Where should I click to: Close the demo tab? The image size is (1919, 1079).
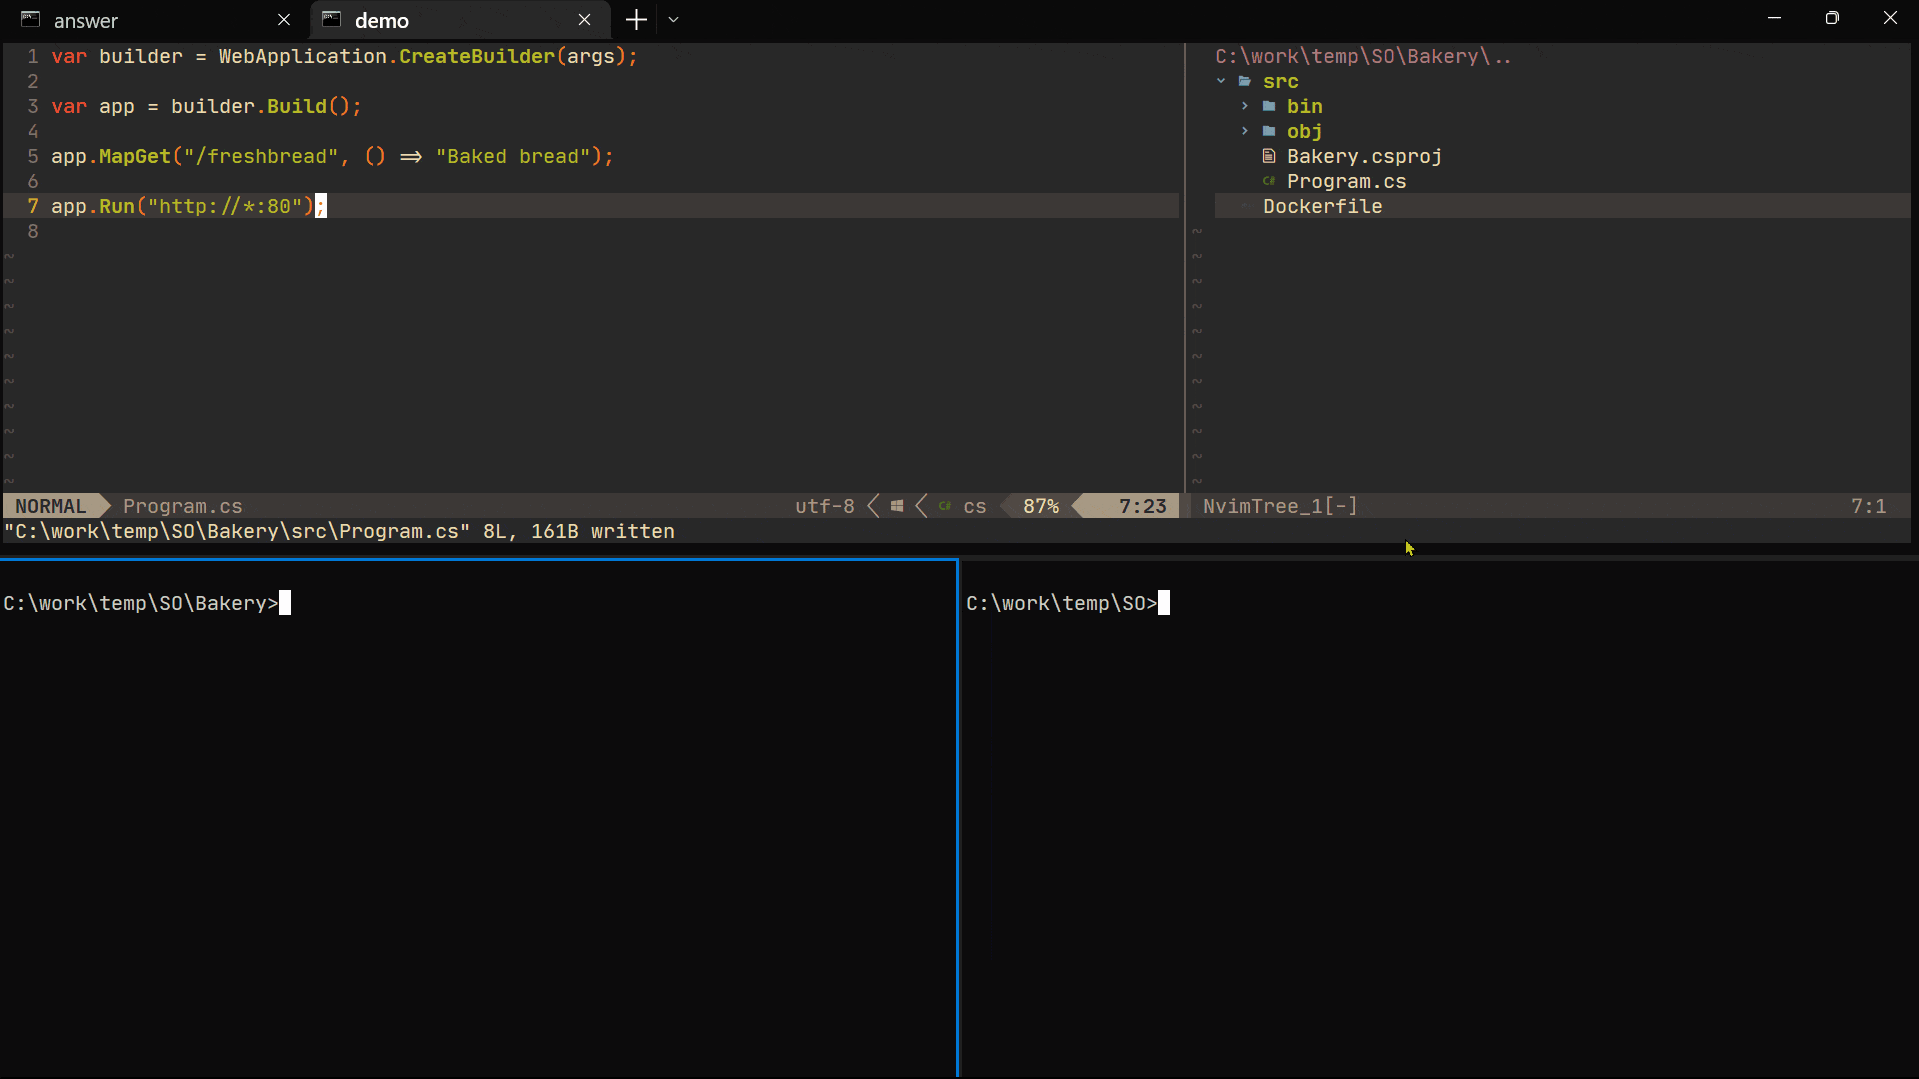tap(585, 20)
